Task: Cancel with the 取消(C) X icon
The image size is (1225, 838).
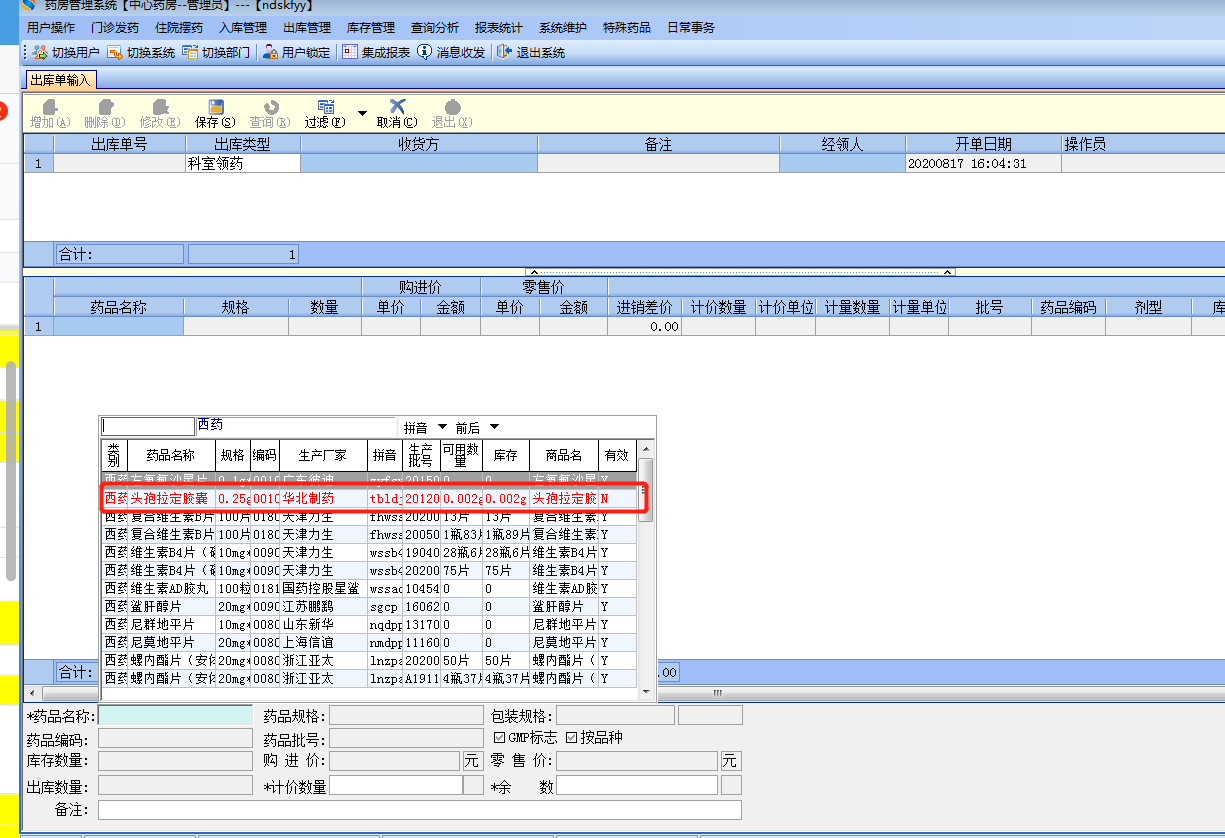Action: (397, 106)
